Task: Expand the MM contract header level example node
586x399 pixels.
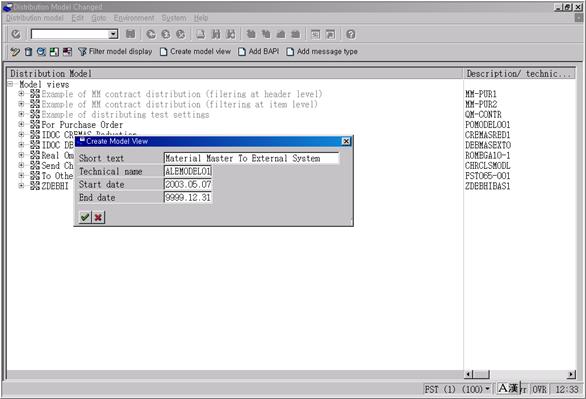Action: tap(21, 94)
